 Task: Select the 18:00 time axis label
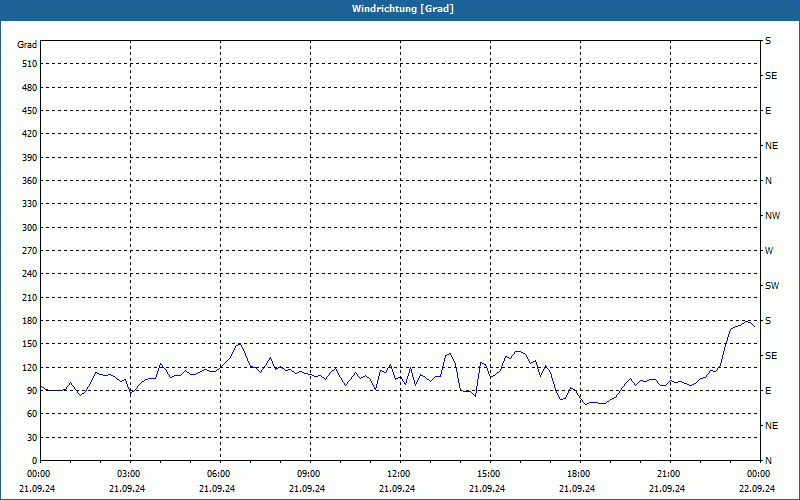pos(580,474)
